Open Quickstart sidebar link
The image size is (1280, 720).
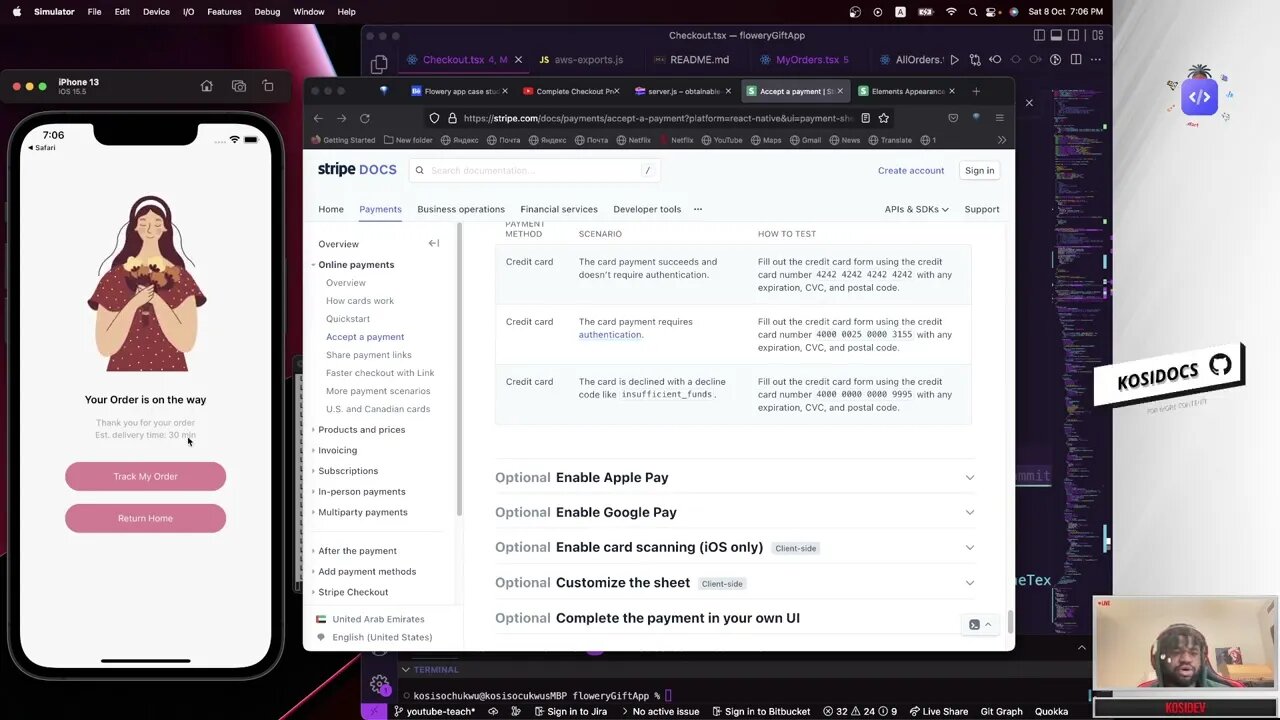(x=348, y=319)
